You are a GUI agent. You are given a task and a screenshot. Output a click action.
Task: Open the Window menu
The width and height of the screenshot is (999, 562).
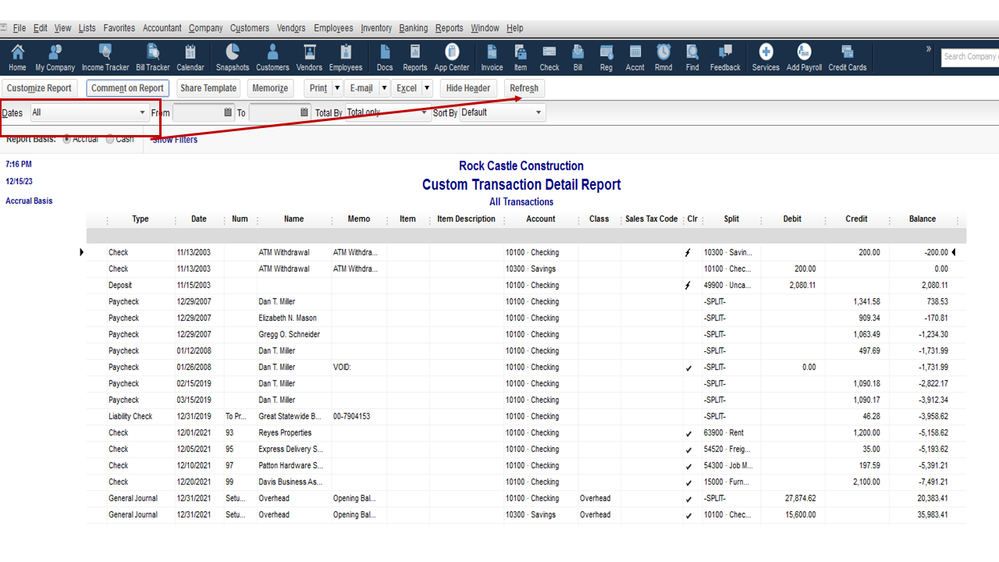point(485,28)
